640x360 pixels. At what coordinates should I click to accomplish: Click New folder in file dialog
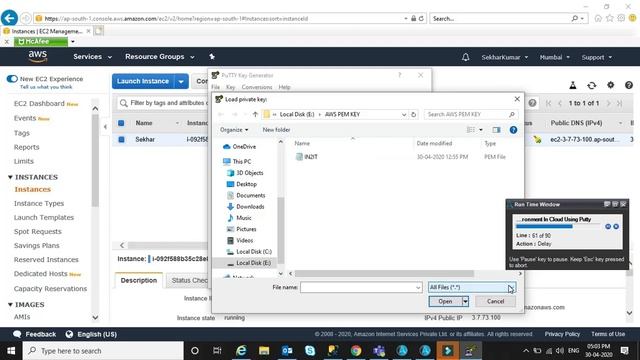coord(276,130)
